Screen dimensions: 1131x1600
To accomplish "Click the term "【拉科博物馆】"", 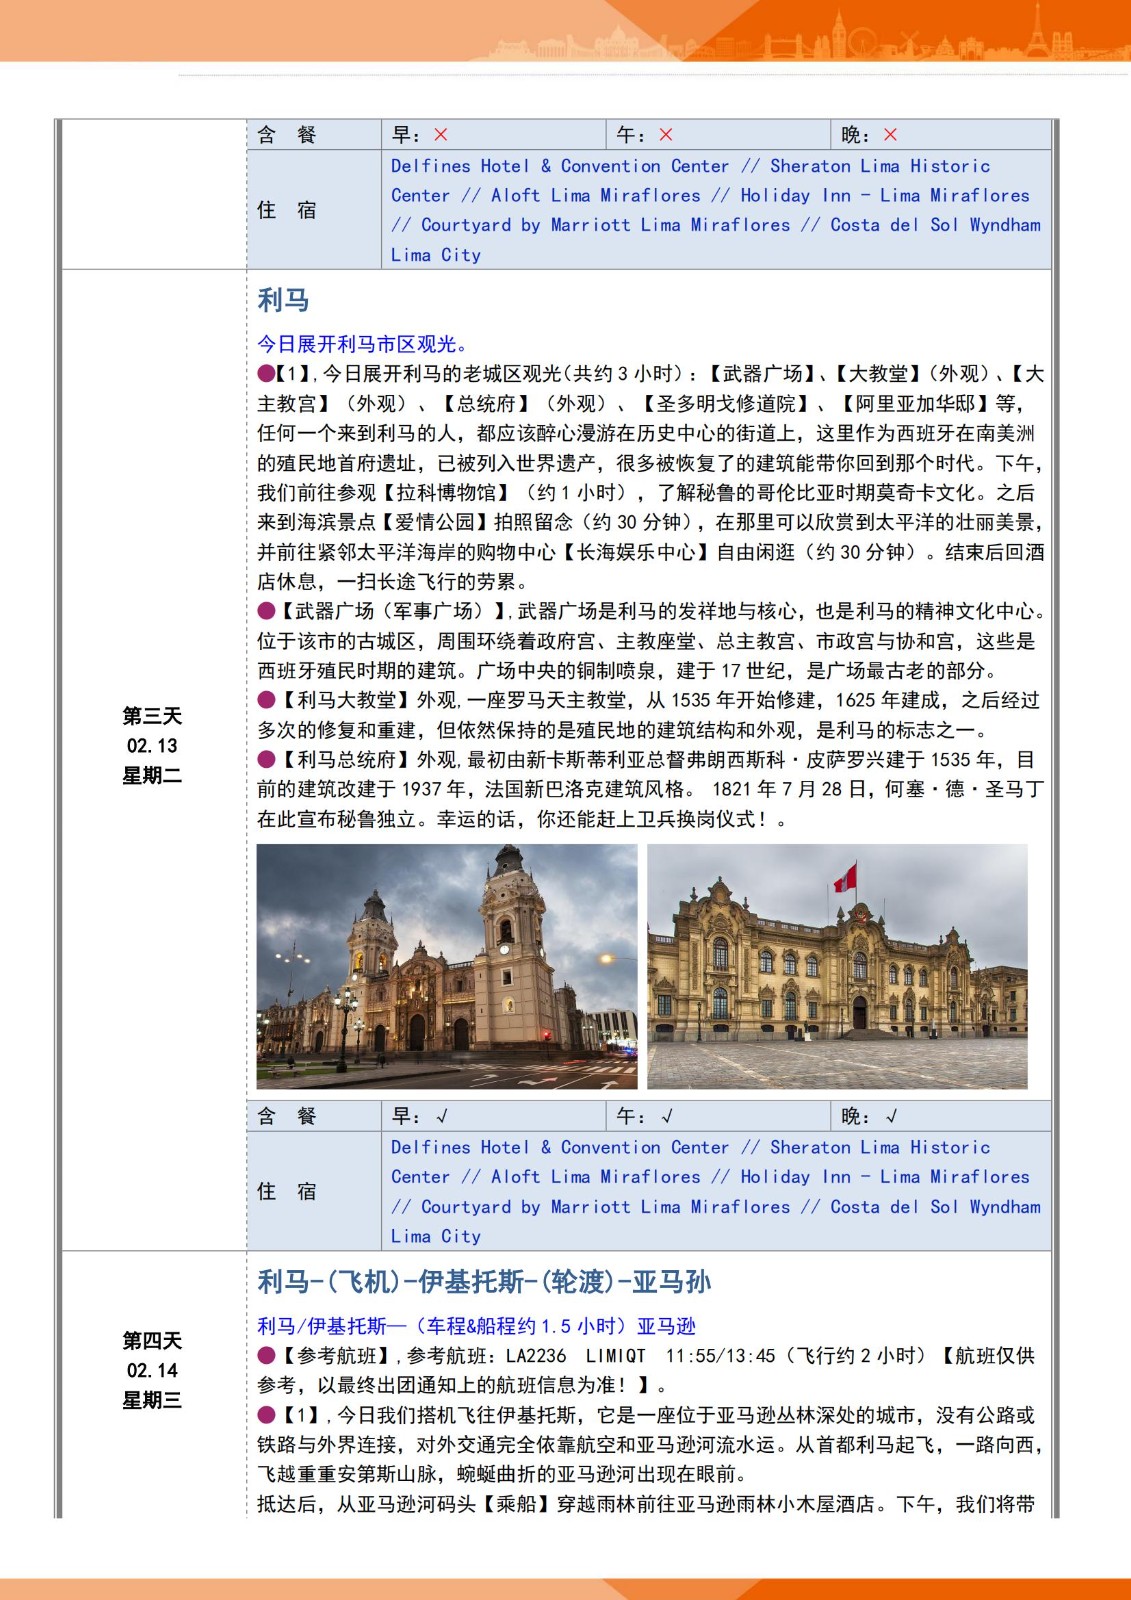I will [x=447, y=493].
